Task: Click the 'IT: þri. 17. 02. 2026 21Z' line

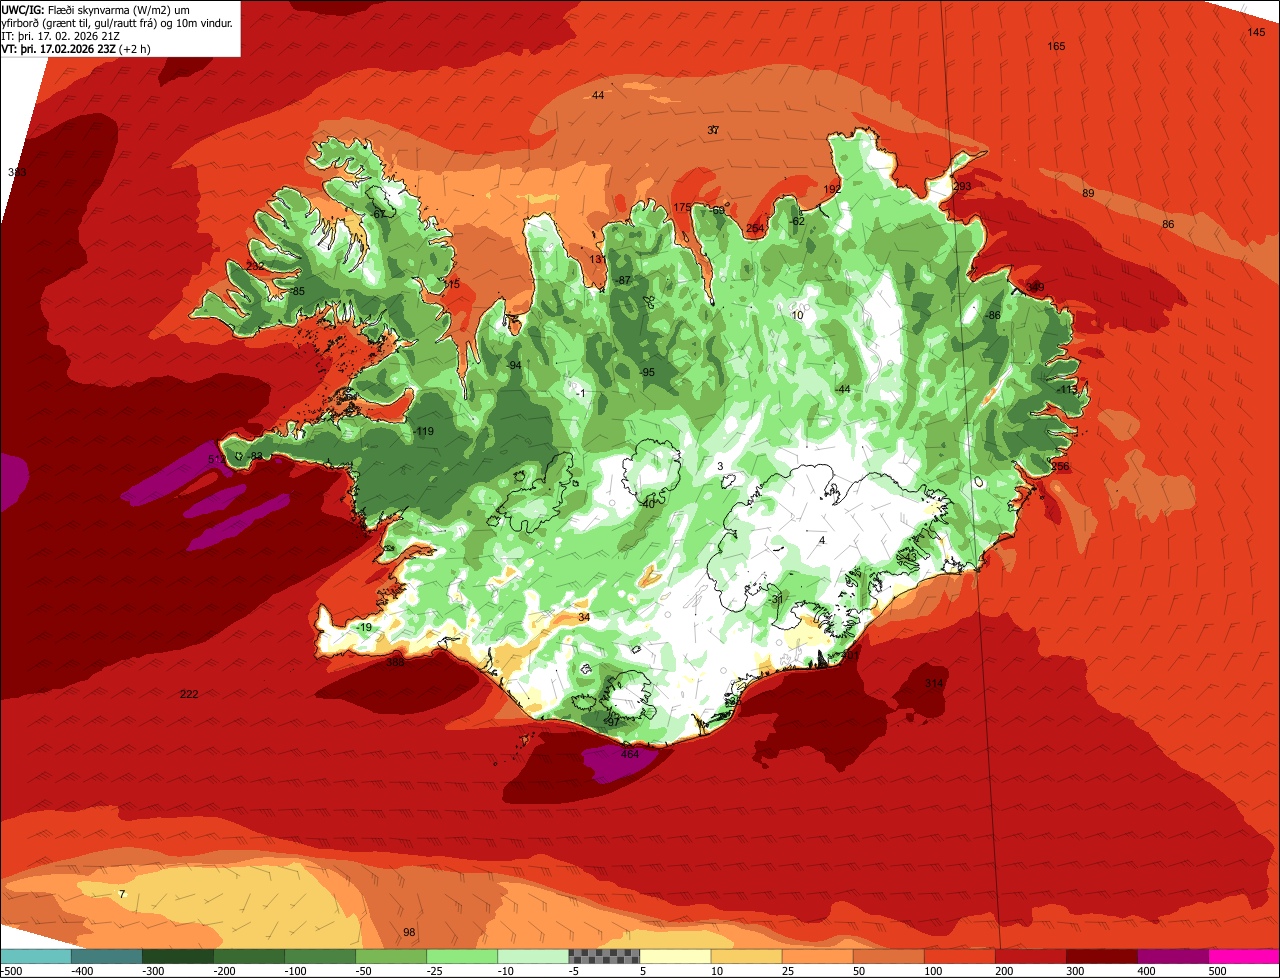Action: click(x=62, y=36)
